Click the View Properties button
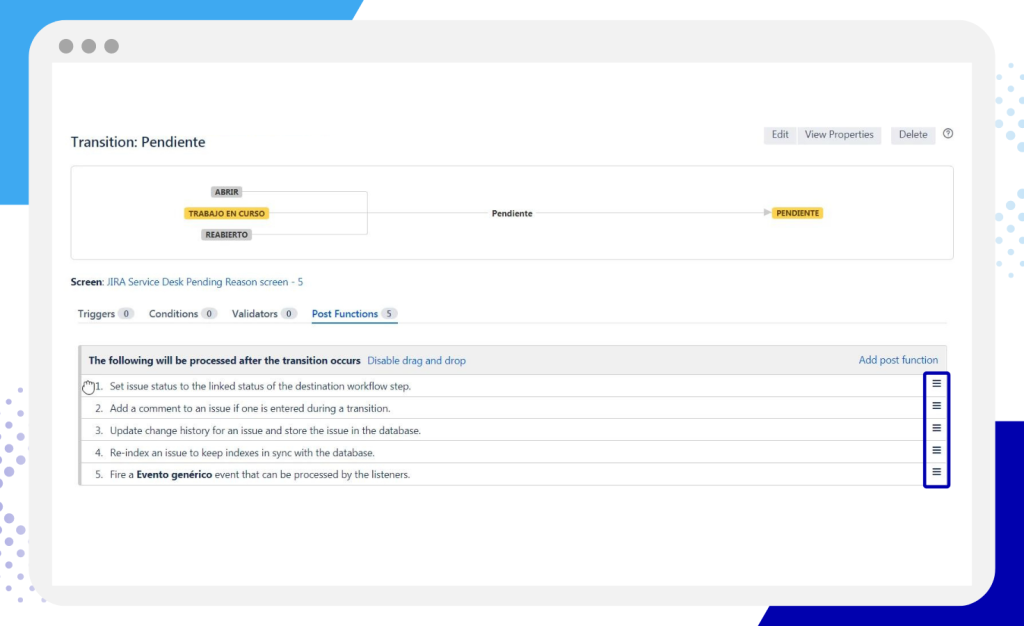 pos(838,135)
